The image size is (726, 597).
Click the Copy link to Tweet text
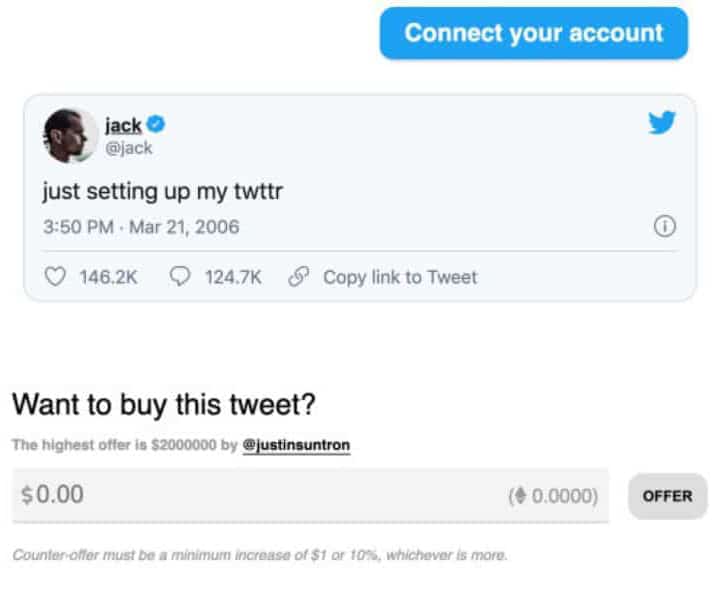pyautogui.click(x=400, y=277)
